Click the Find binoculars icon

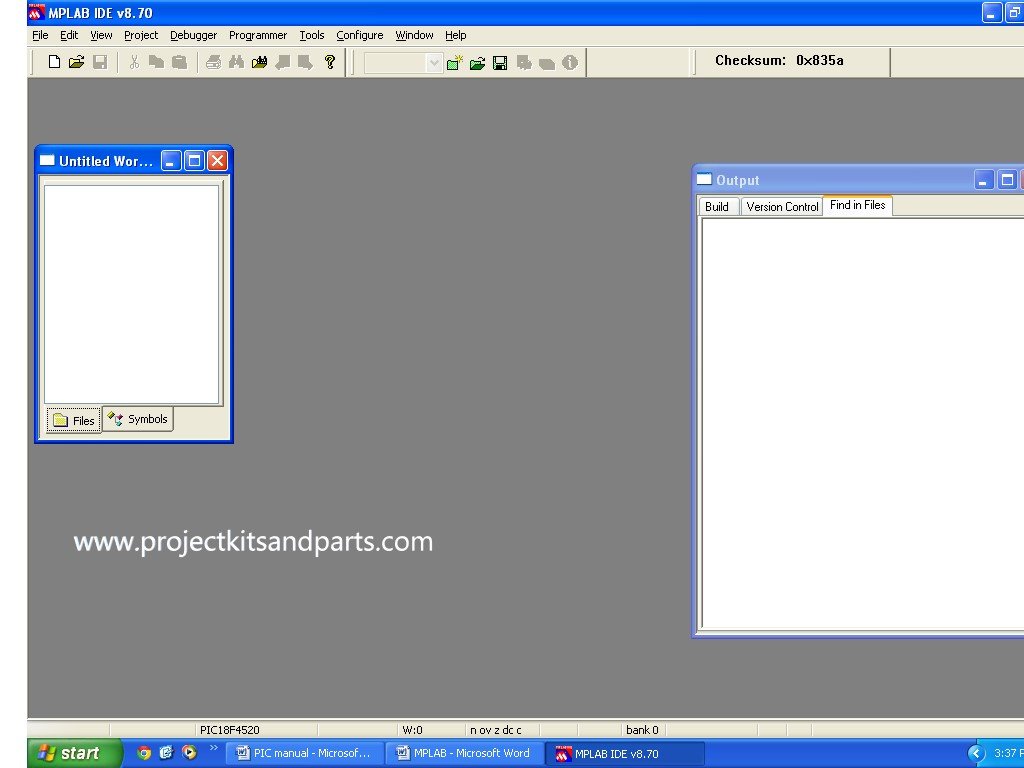(x=236, y=62)
